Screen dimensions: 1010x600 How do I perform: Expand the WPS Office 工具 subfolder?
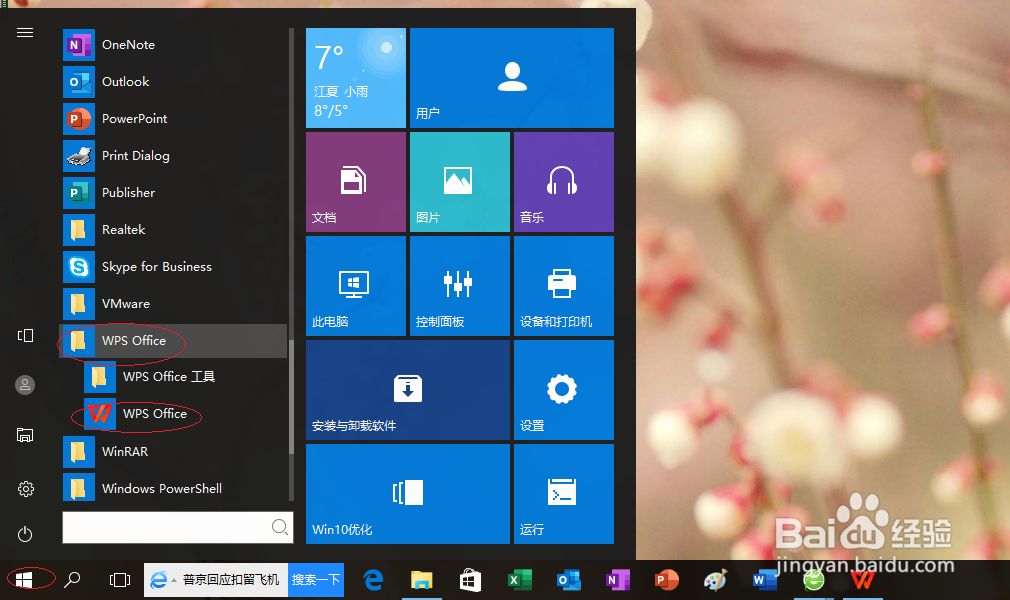[x=185, y=376]
